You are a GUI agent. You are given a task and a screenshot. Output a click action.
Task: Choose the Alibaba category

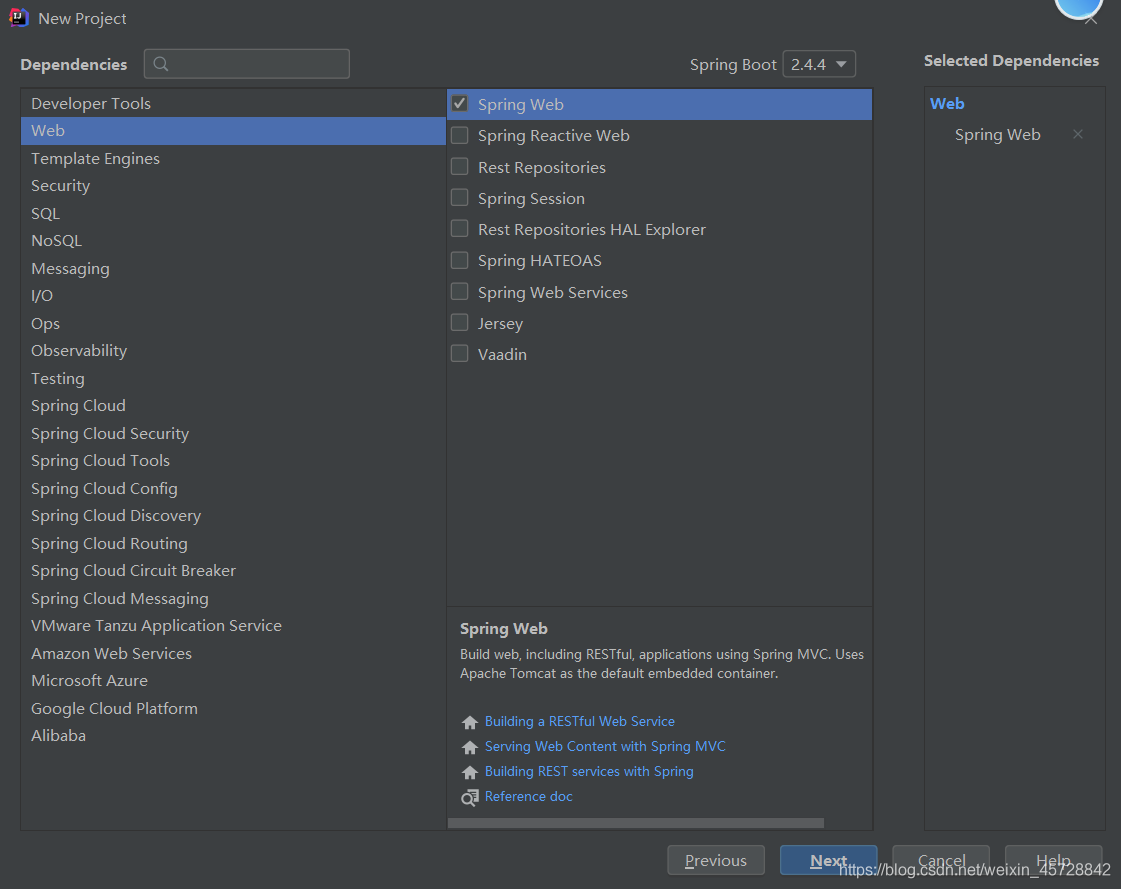pos(233,737)
